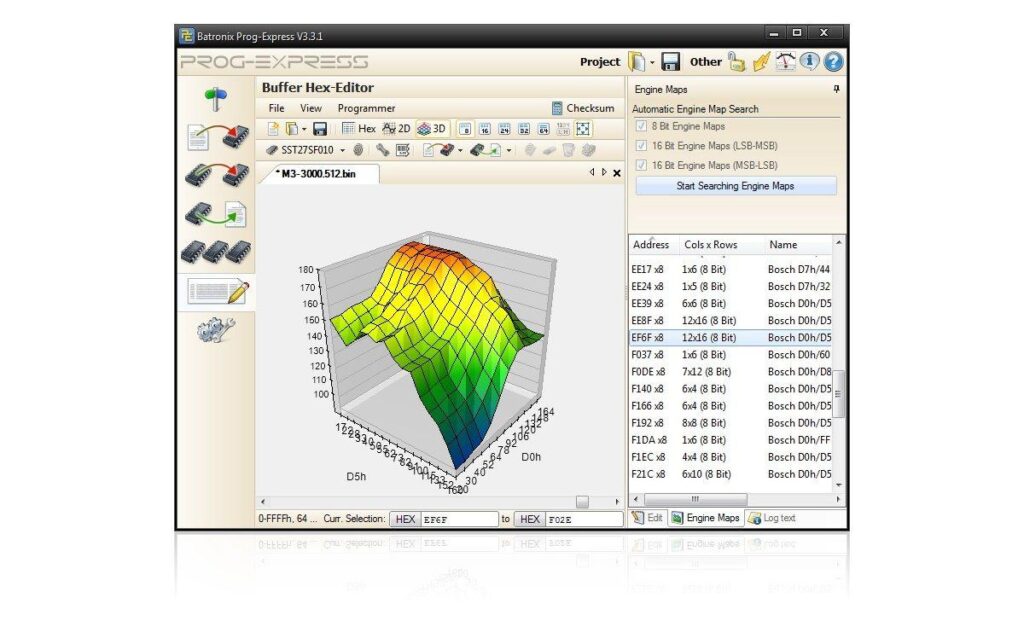Screen dimensions: 1024x627
Task: Click the new file icon in hex toolbar
Action: click(273, 129)
